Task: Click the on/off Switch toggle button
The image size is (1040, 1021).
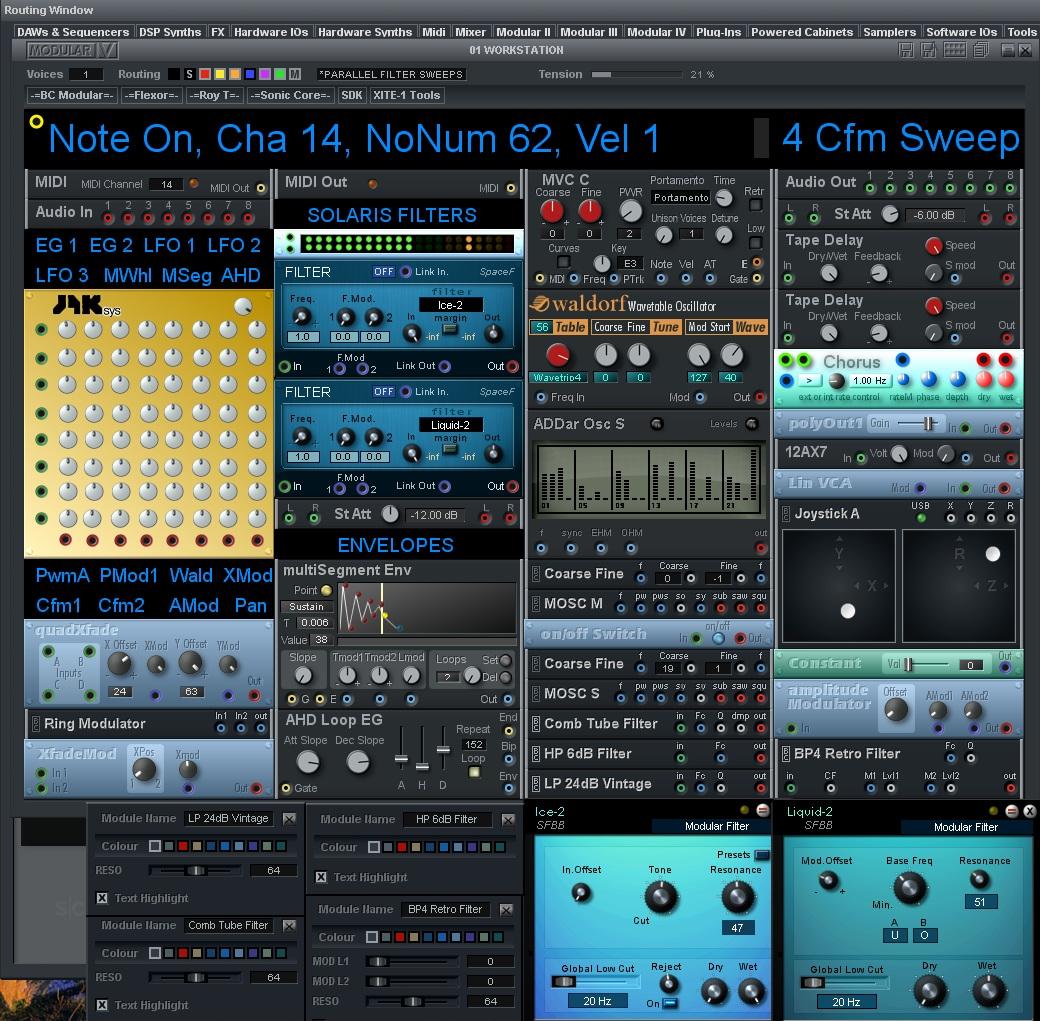Action: point(718,638)
